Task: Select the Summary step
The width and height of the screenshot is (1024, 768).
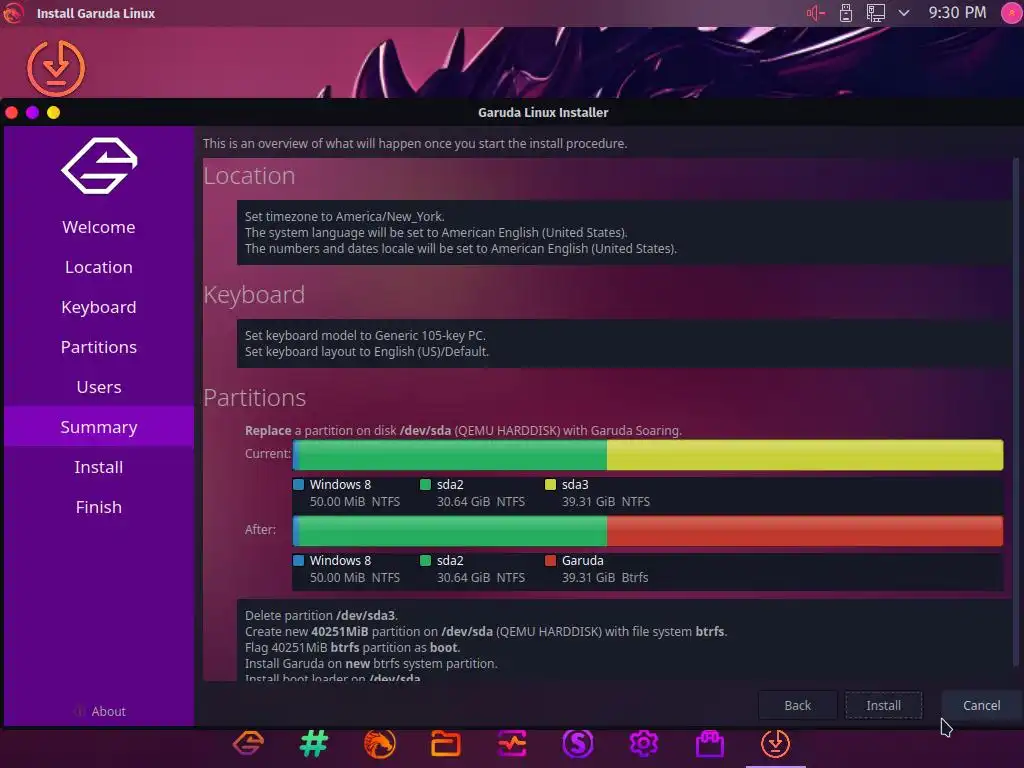Action: pos(99,426)
